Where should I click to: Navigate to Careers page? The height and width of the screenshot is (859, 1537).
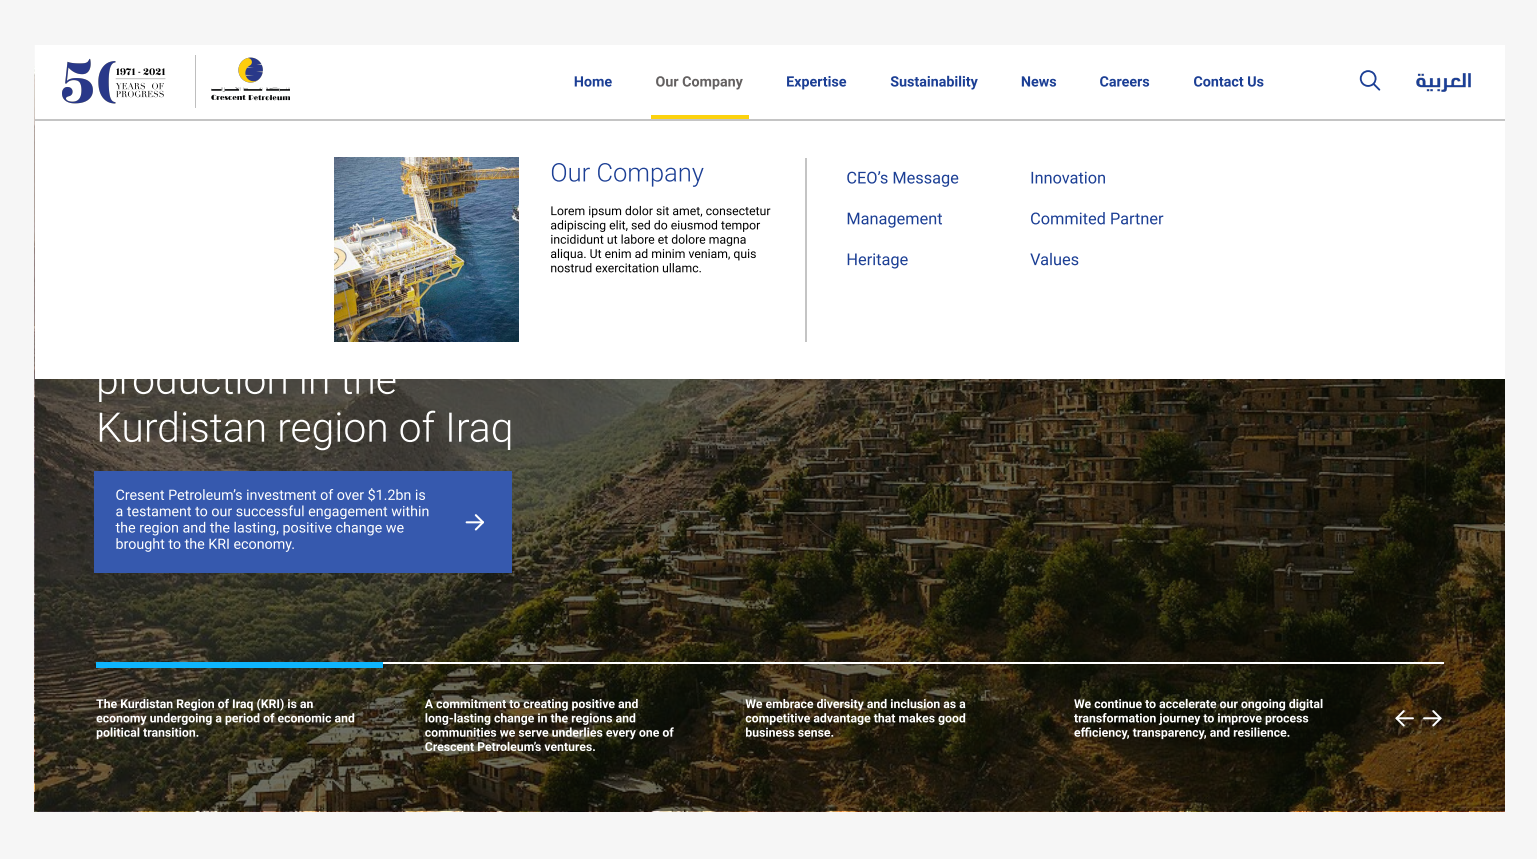[1124, 82]
